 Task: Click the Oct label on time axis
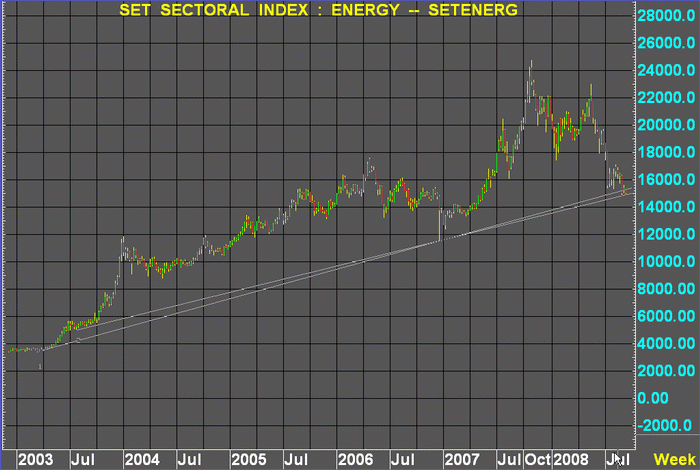coord(538,460)
